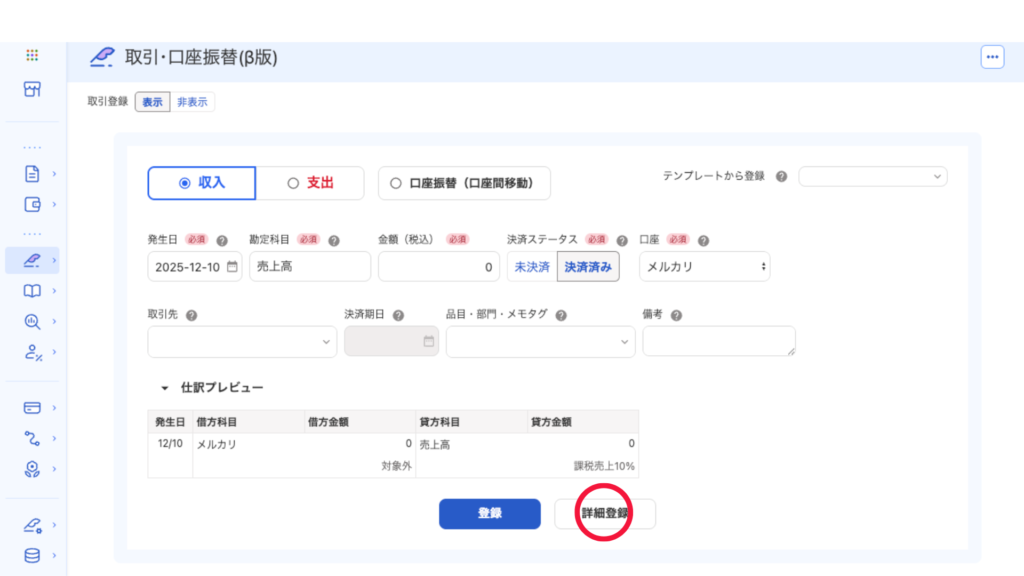Open the credit card icon in sidebar
This screenshot has width=1024, height=576.
pos(32,407)
